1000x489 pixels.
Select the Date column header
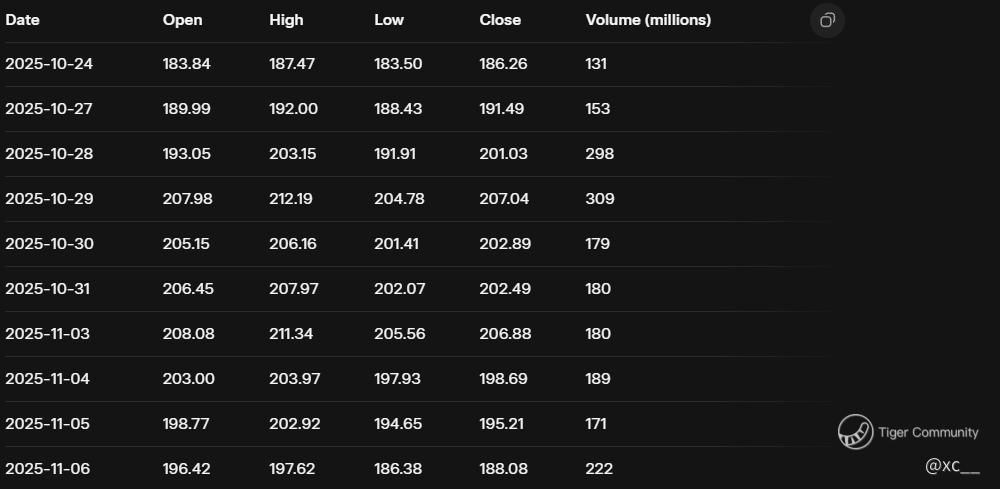tap(22, 20)
